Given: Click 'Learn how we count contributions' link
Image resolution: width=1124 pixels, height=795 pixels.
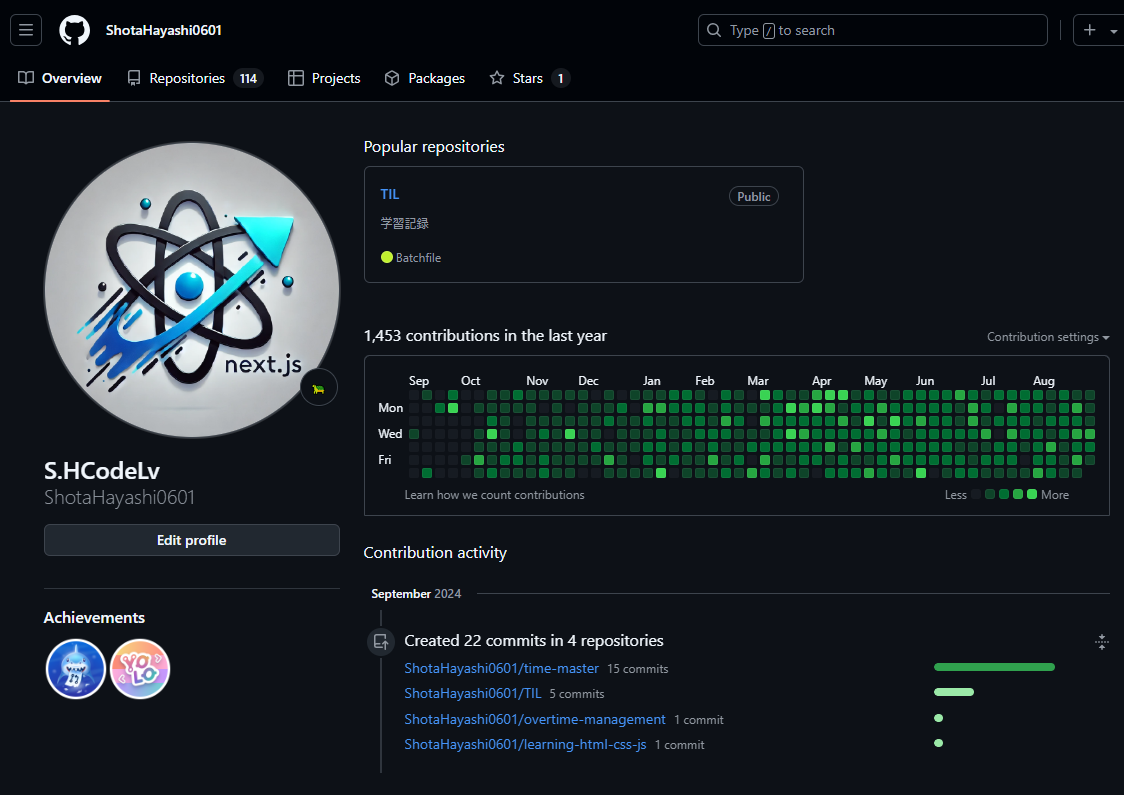Looking at the screenshot, I should pos(494,495).
